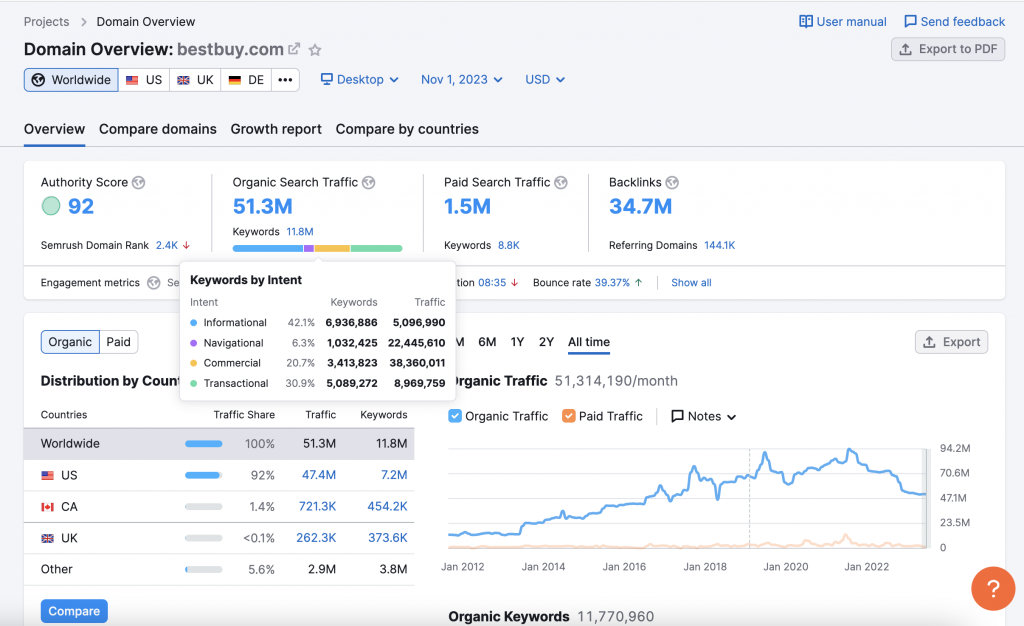Click Show all engagement metrics link

pos(691,283)
